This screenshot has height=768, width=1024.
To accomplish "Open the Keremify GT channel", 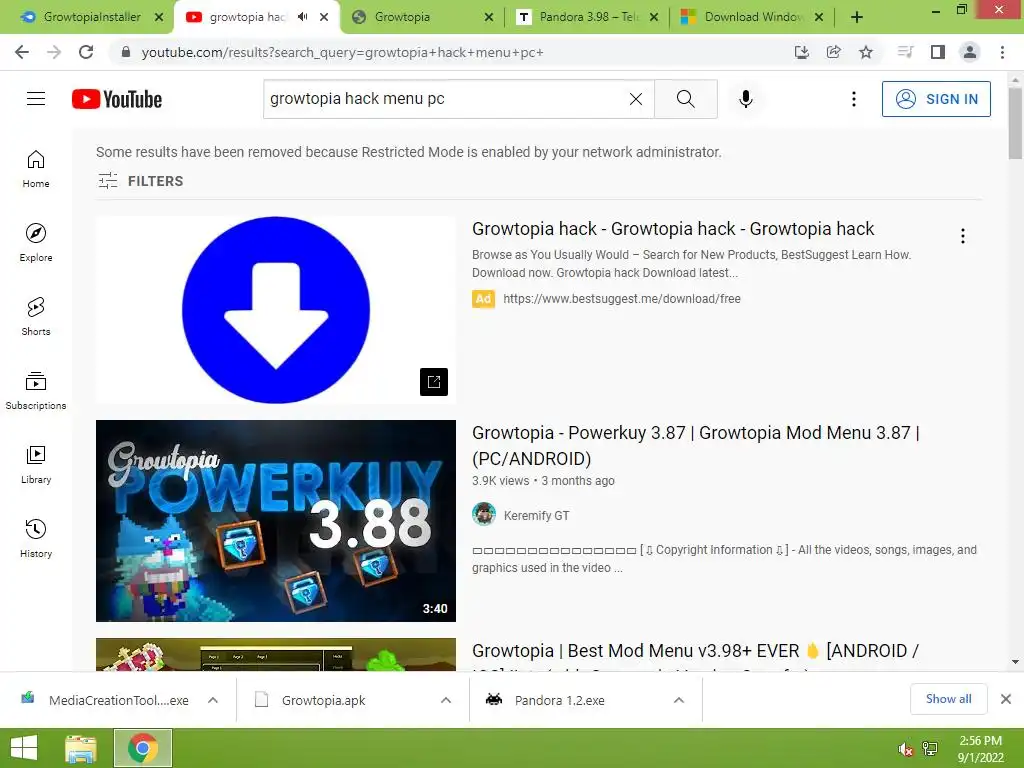I will point(536,516).
